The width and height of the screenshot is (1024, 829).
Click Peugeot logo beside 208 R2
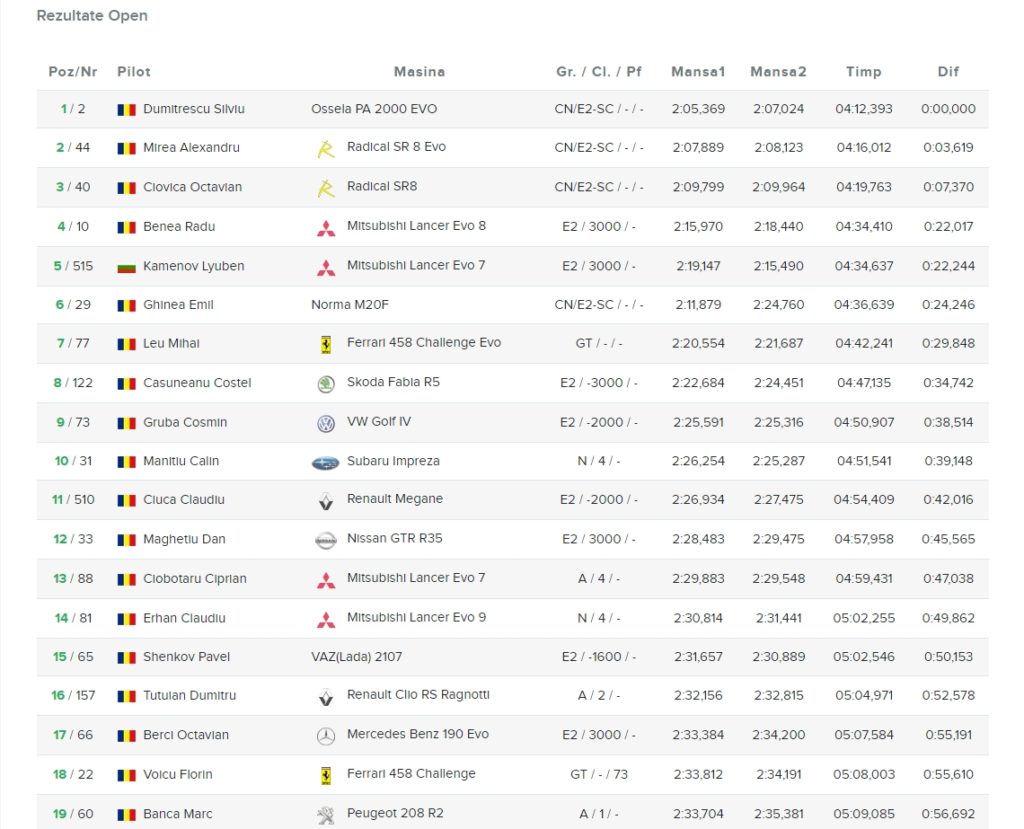pos(325,814)
